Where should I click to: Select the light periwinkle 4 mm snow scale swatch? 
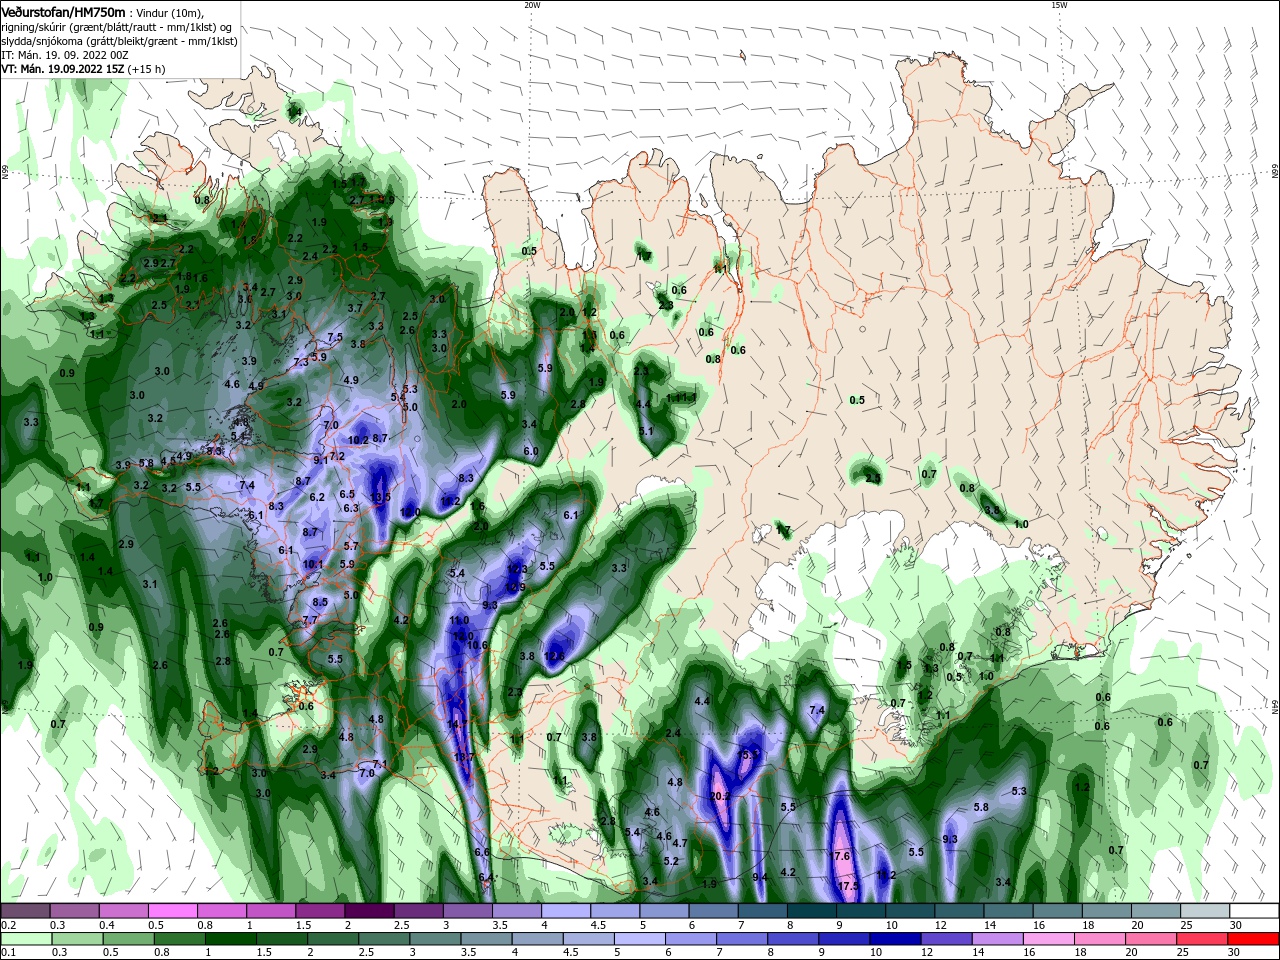coord(567,911)
